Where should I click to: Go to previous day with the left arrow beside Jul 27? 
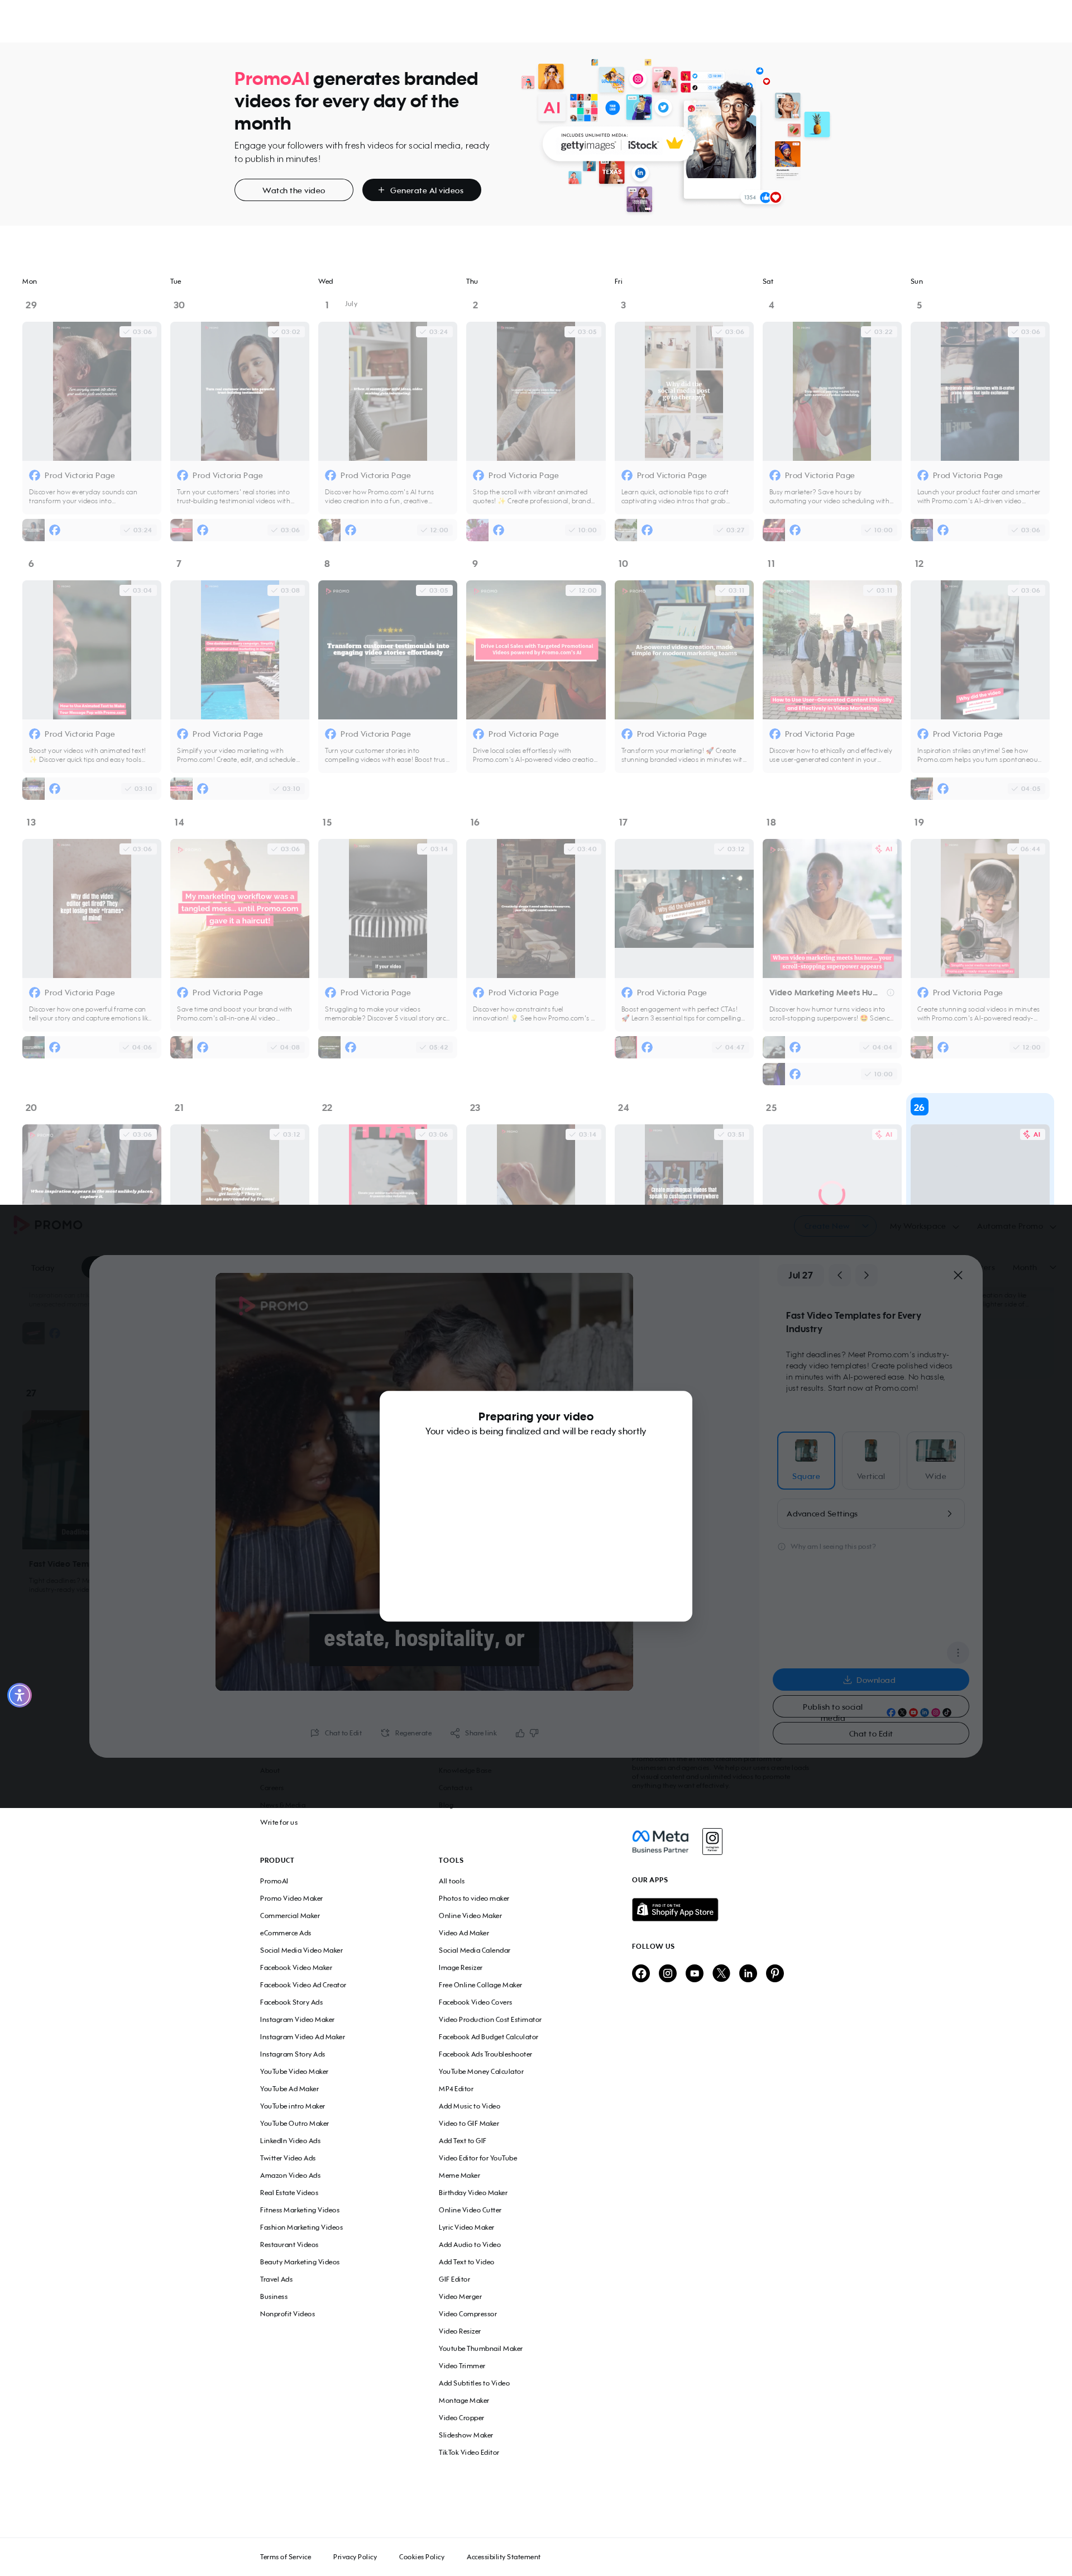point(840,1275)
